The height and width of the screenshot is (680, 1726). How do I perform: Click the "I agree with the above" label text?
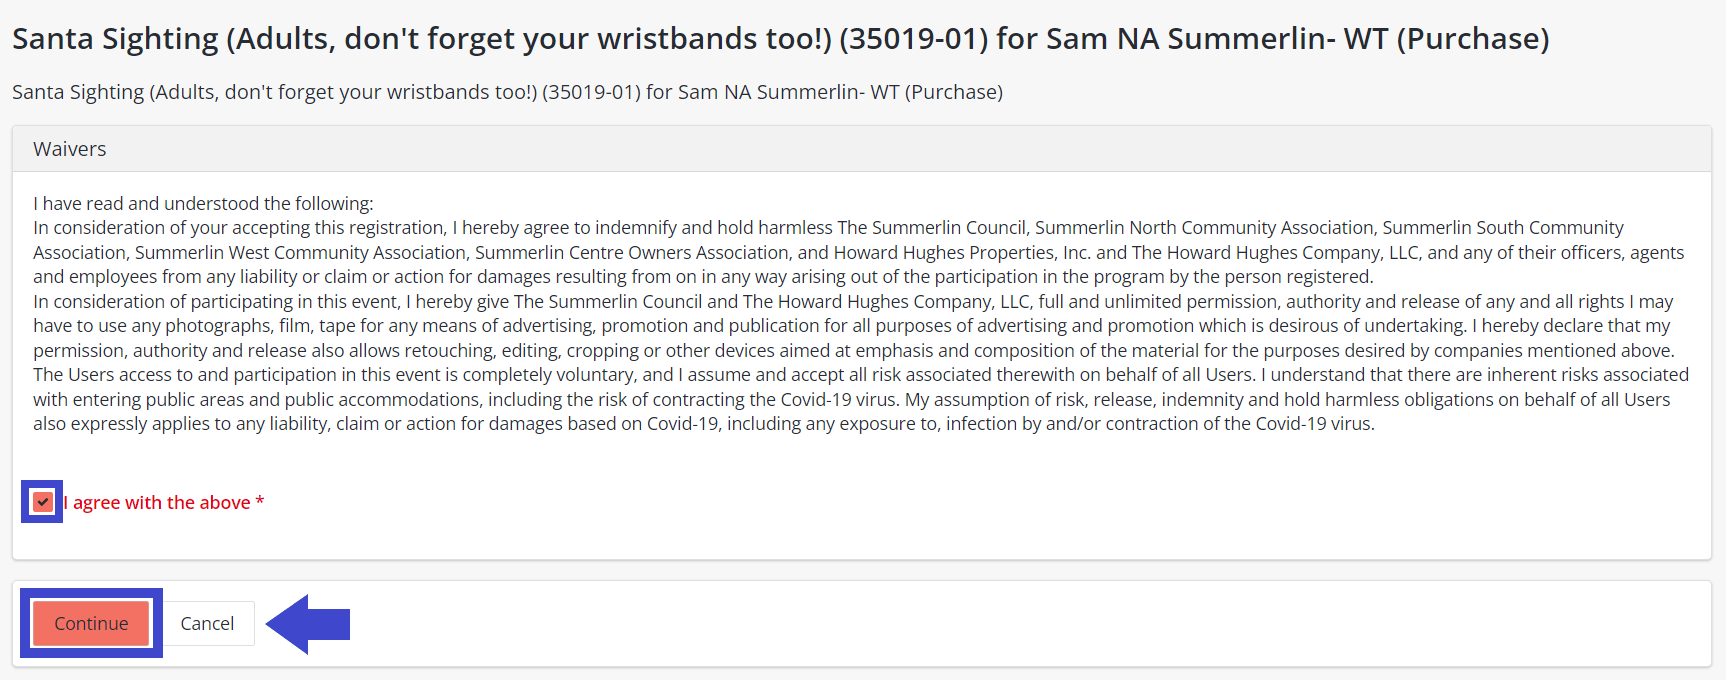click(160, 502)
